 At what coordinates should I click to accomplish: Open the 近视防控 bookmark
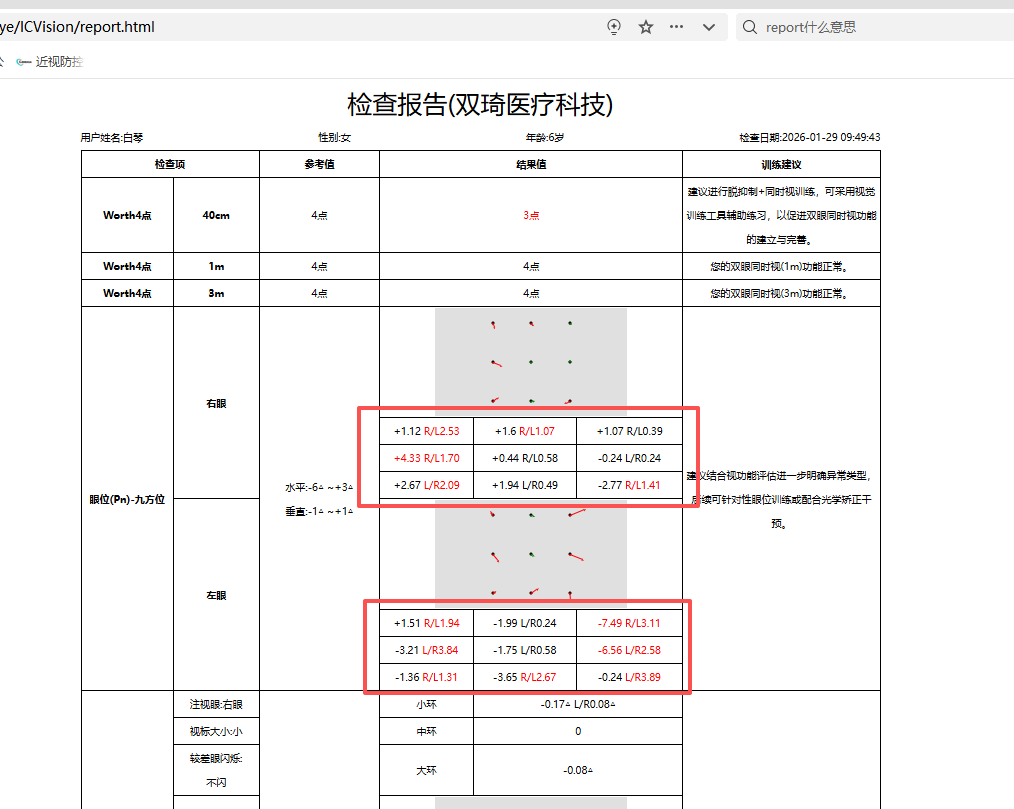pyautogui.click(x=50, y=62)
